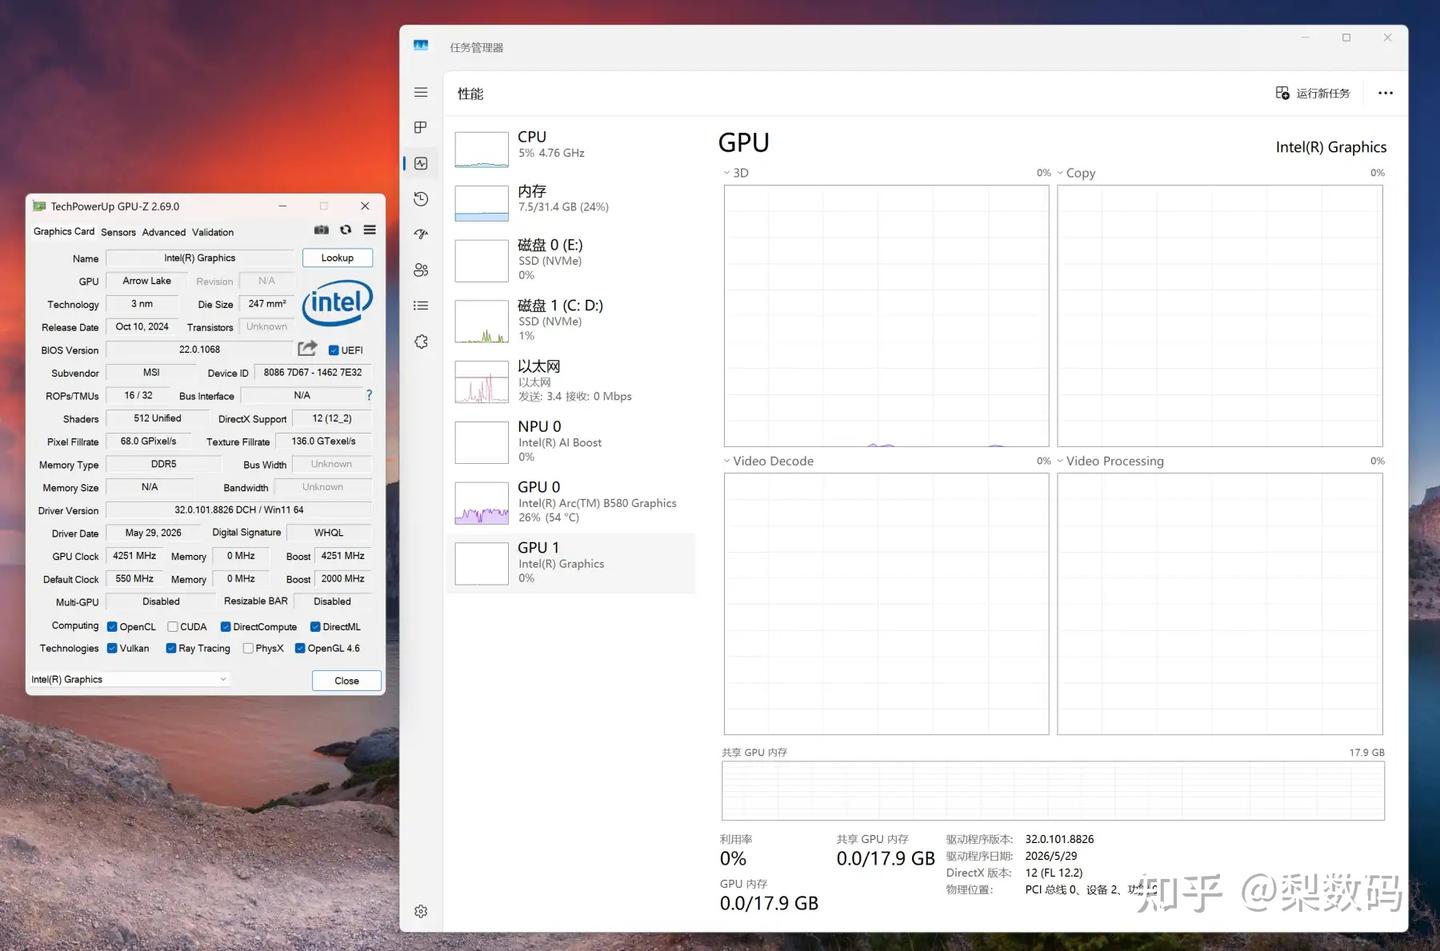This screenshot has width=1440, height=951.
Task: Click the GPU-Z app icon in its title bar
Action: (x=39, y=206)
